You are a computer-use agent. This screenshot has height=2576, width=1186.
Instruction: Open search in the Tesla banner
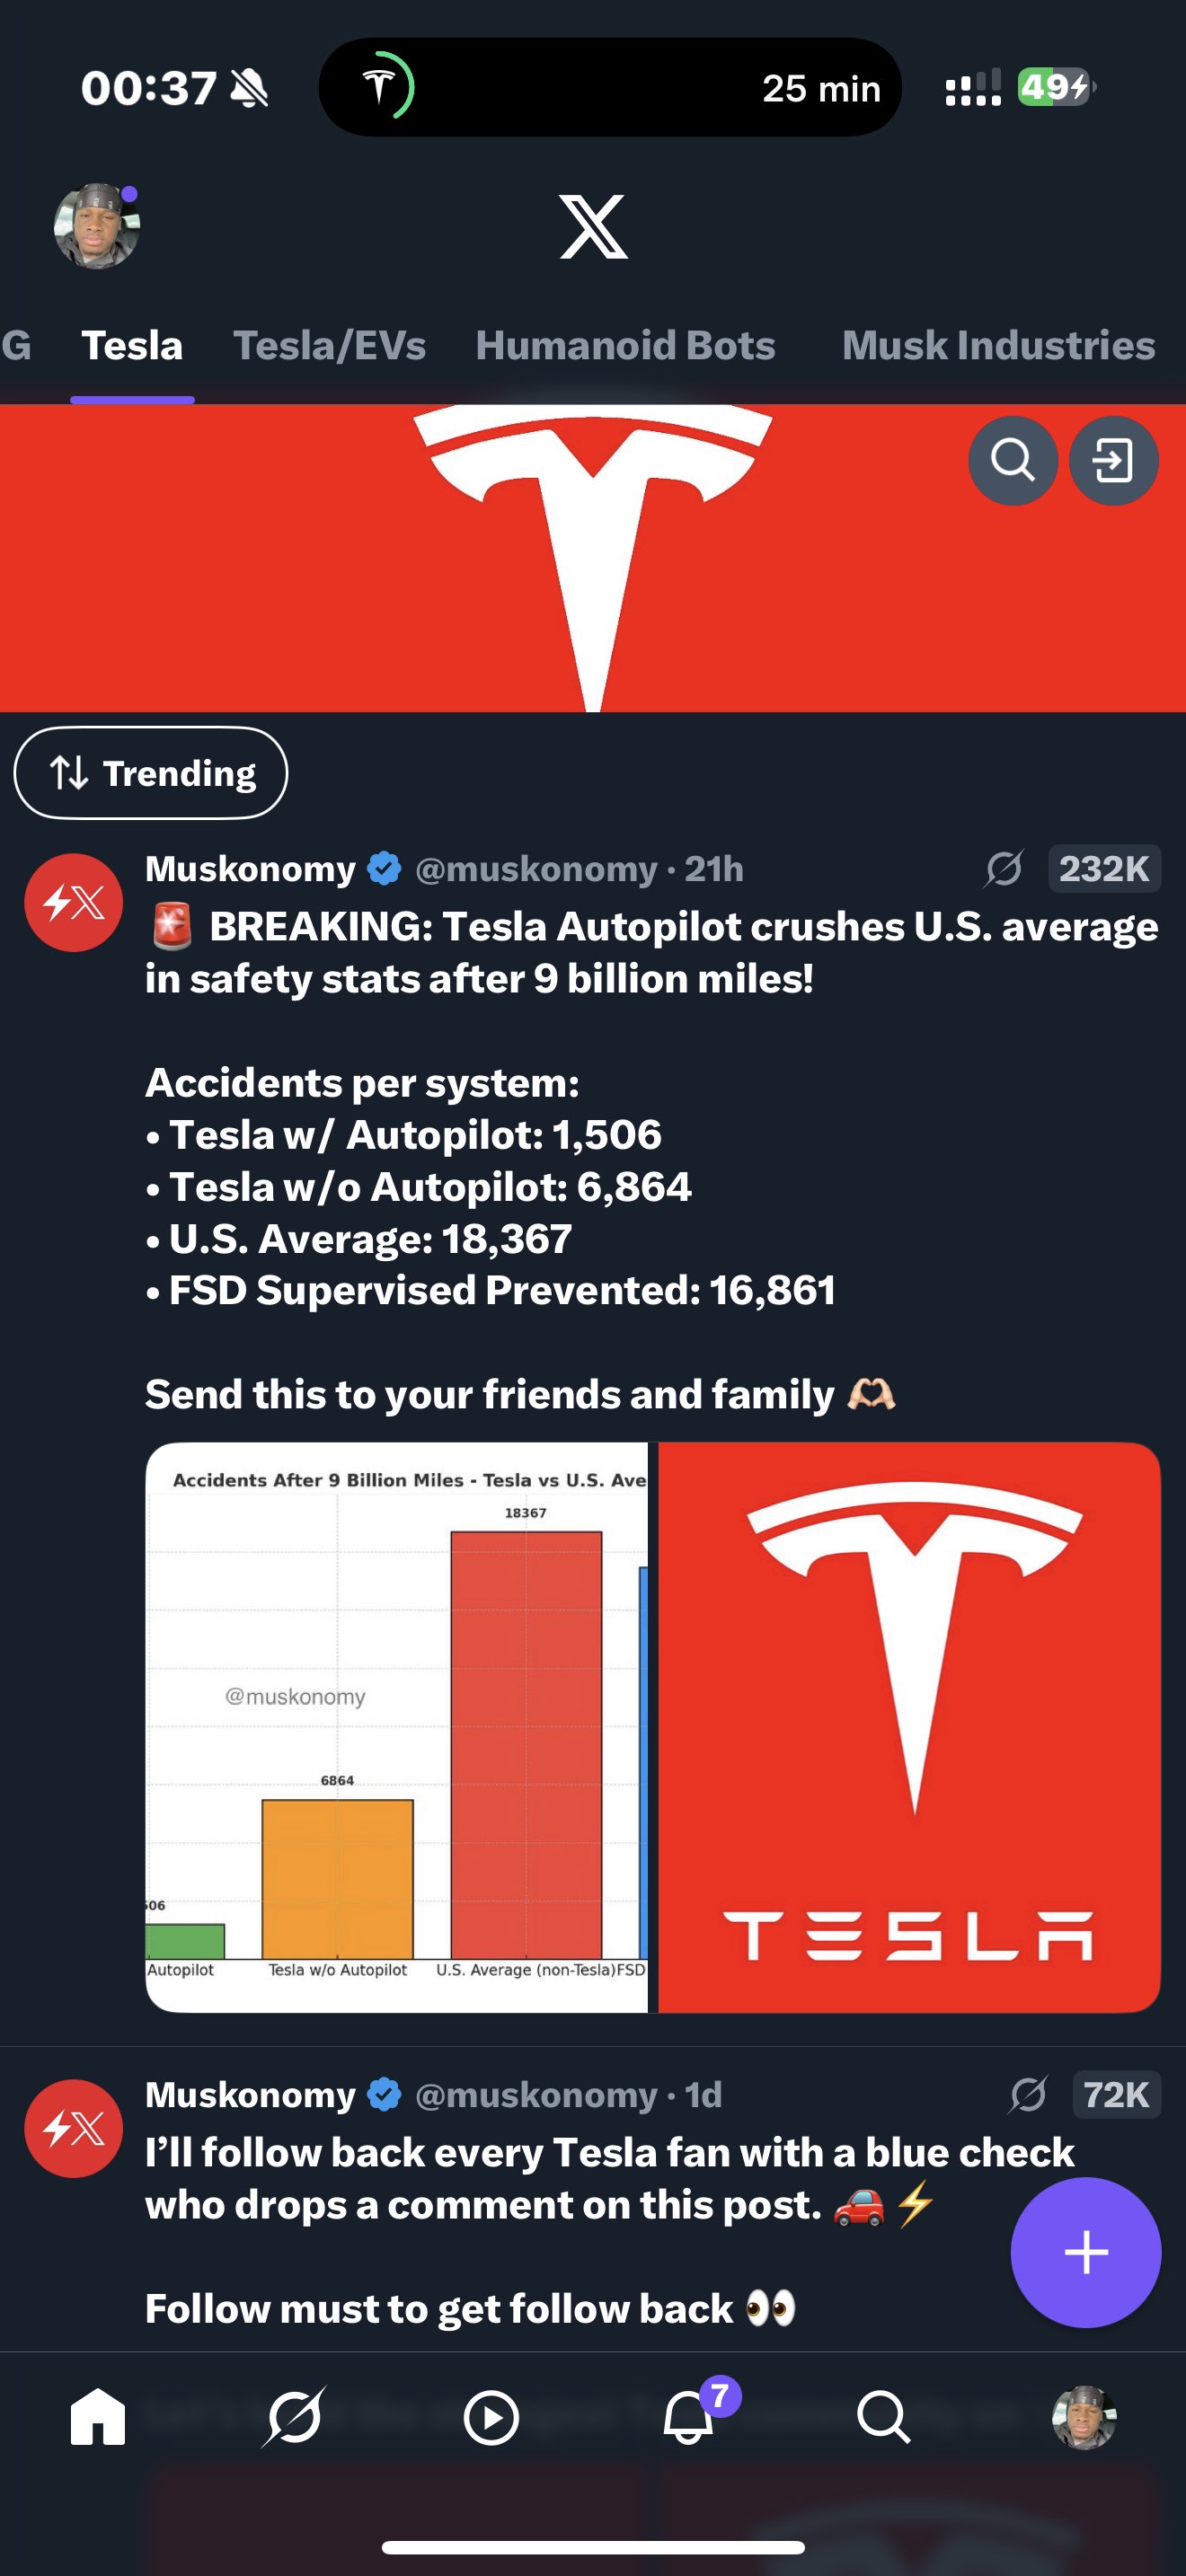pyautogui.click(x=1012, y=460)
